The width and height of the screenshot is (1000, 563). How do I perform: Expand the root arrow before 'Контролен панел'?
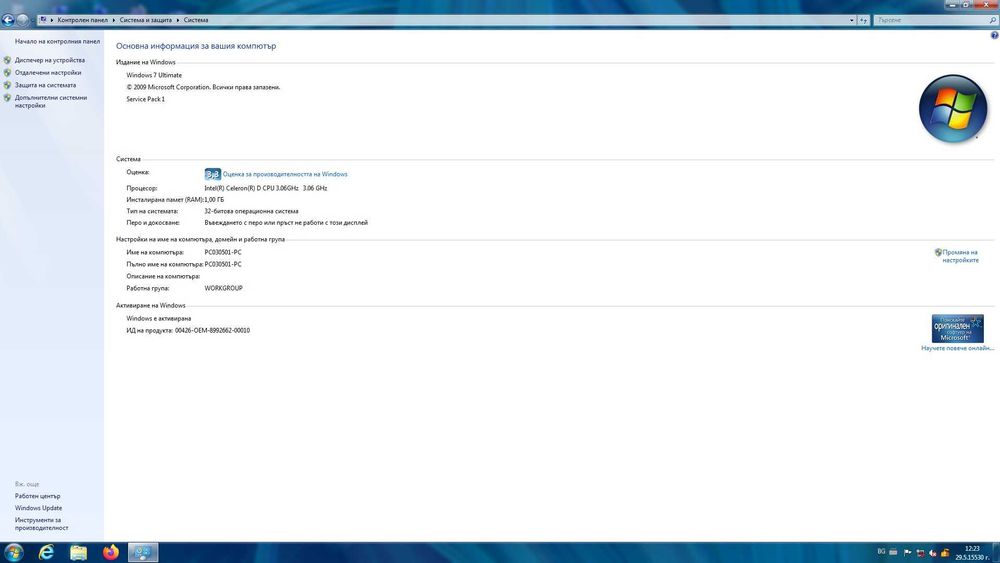tap(52, 20)
